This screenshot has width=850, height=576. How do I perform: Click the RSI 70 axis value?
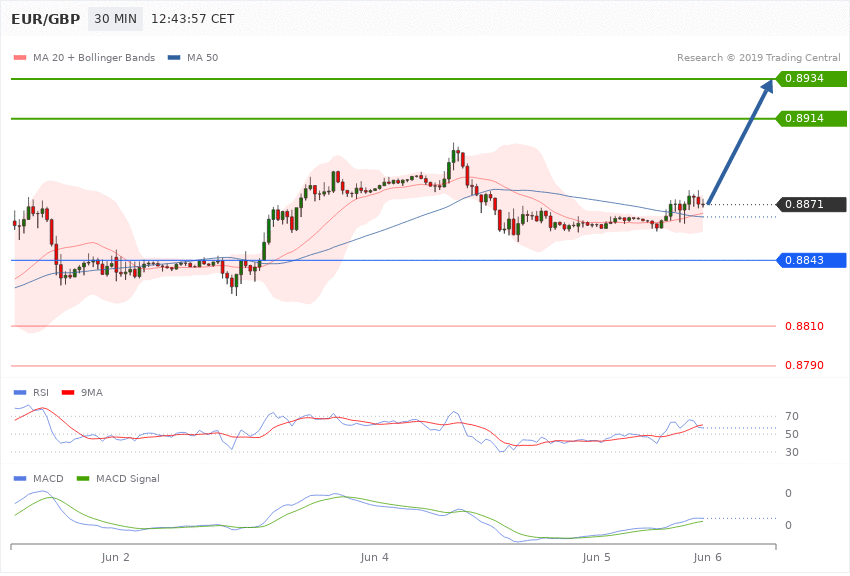pyautogui.click(x=792, y=416)
